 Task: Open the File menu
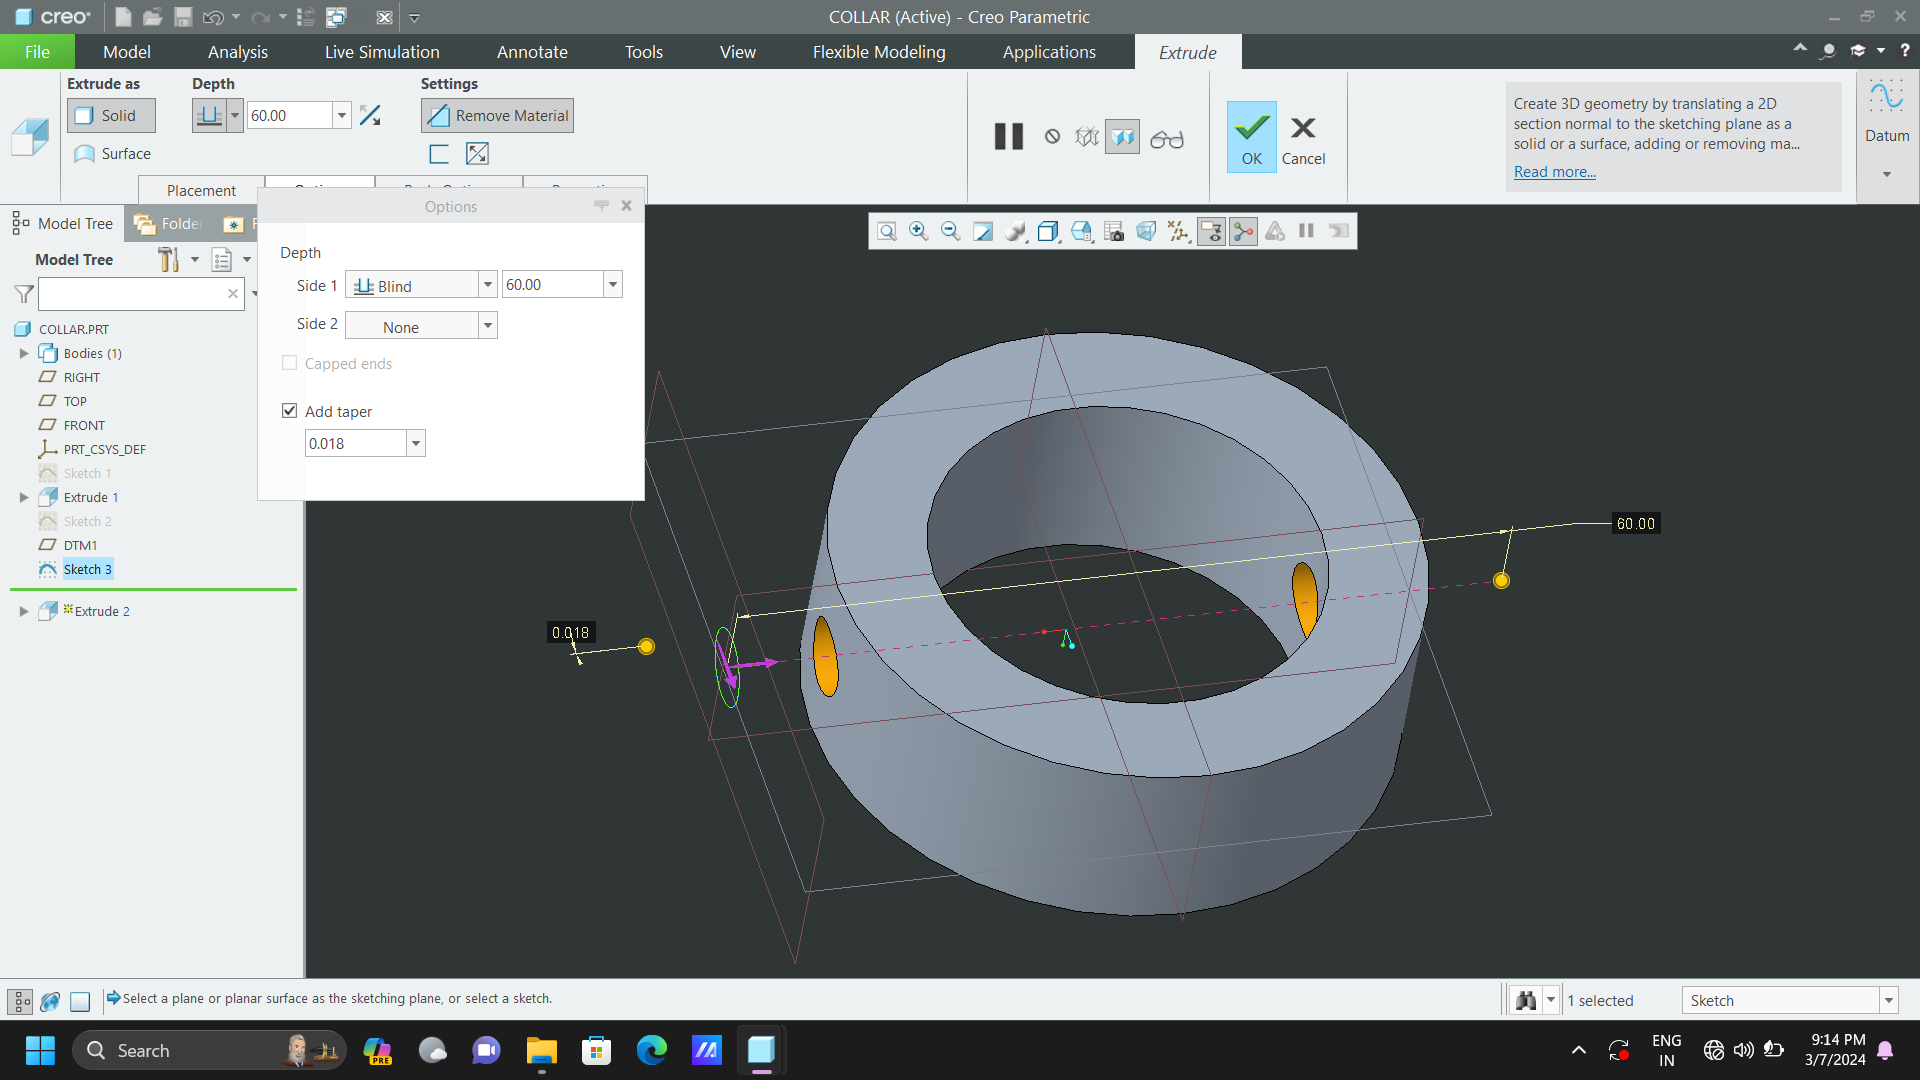[x=37, y=52]
